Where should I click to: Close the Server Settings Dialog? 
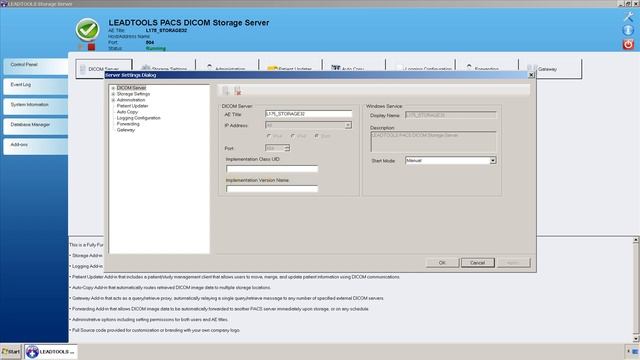[x=531, y=75]
